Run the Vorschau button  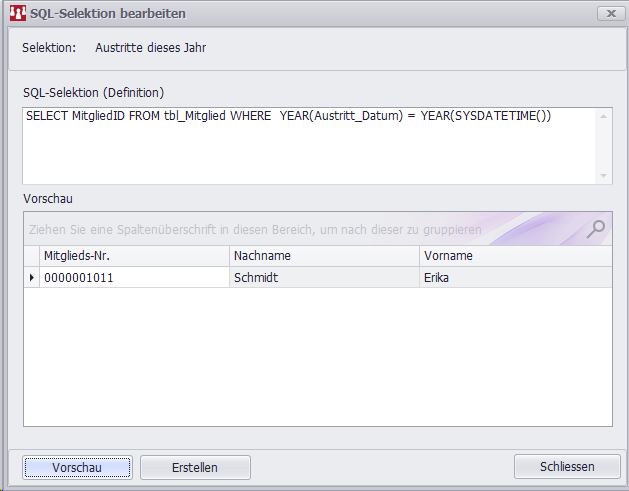coord(77,467)
